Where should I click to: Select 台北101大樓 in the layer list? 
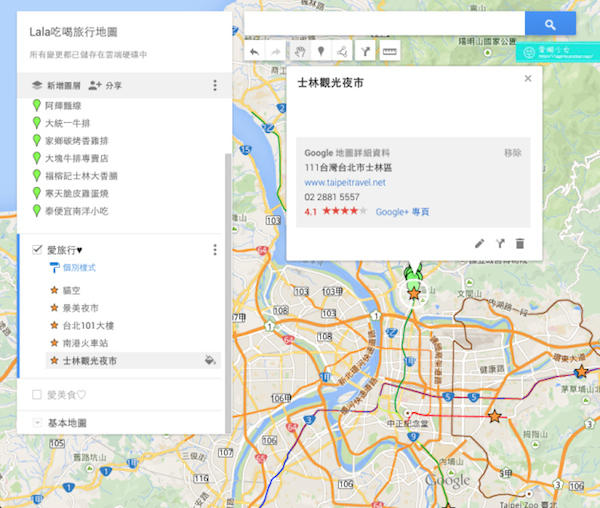tap(88, 326)
